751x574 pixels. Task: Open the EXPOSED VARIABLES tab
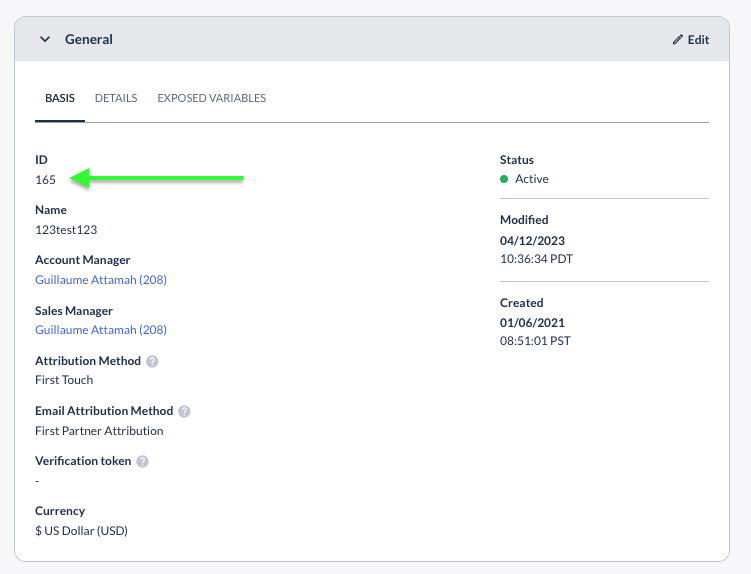pos(212,98)
